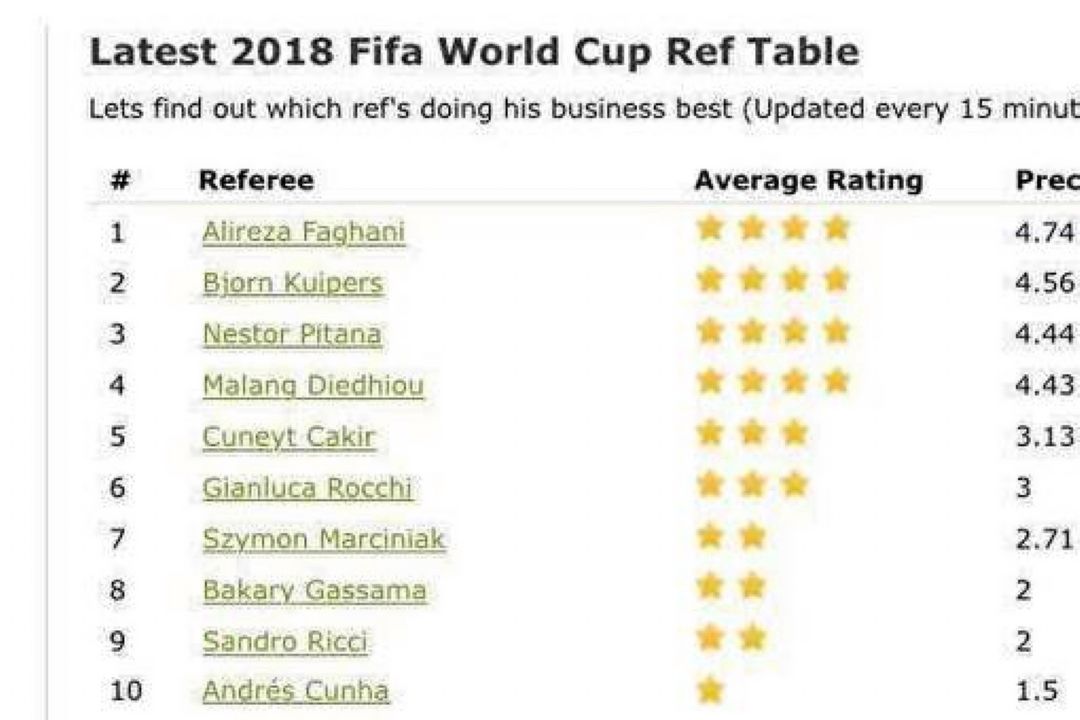
Task: Click Alireza Faghani's fourth rating star
Action: [837, 229]
